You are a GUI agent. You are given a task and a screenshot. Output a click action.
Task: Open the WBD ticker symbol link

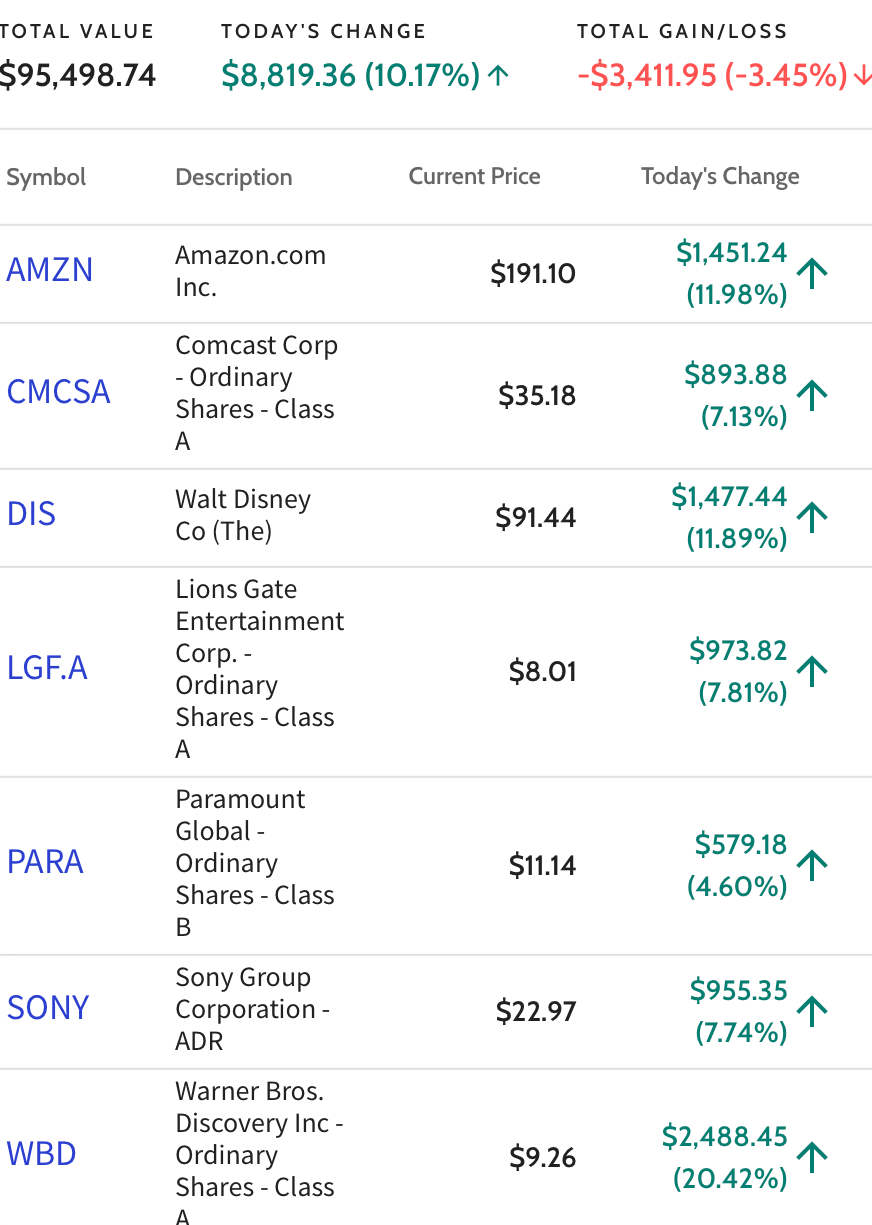(42, 1154)
